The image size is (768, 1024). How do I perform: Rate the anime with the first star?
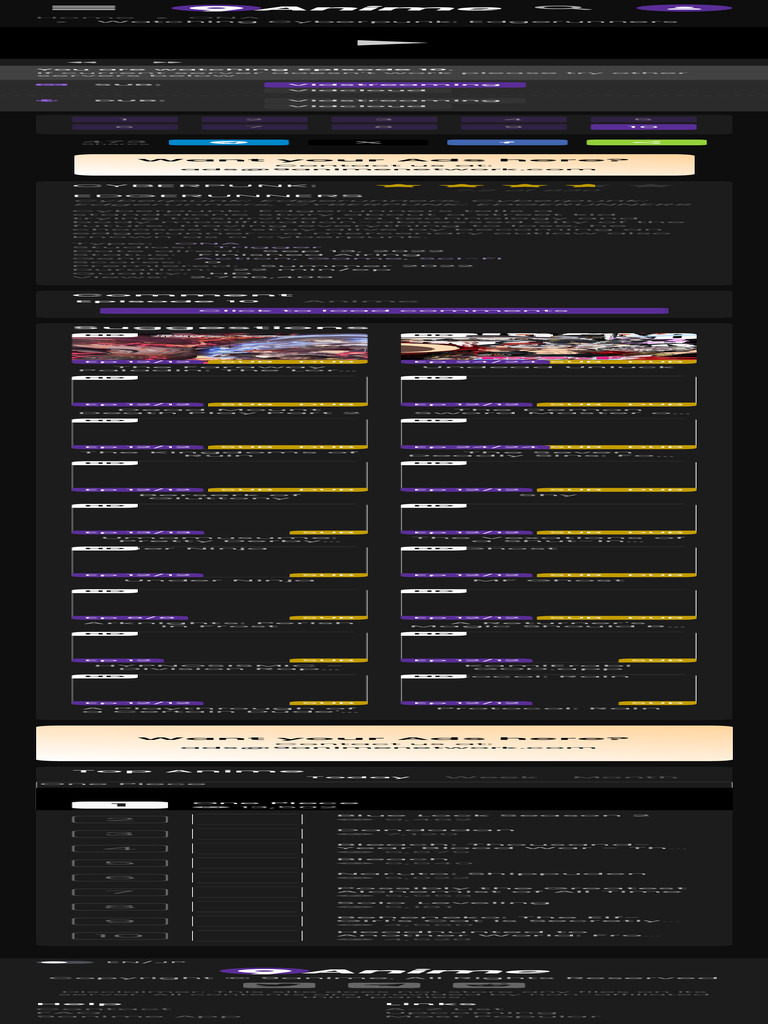(398, 186)
